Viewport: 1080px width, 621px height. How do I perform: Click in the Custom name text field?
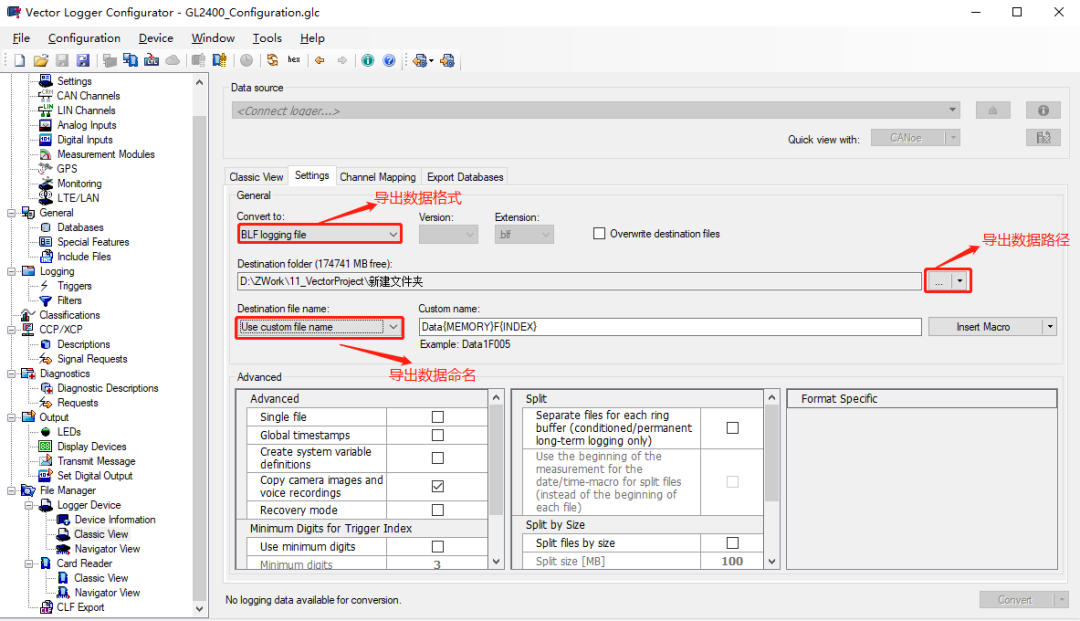coord(669,327)
